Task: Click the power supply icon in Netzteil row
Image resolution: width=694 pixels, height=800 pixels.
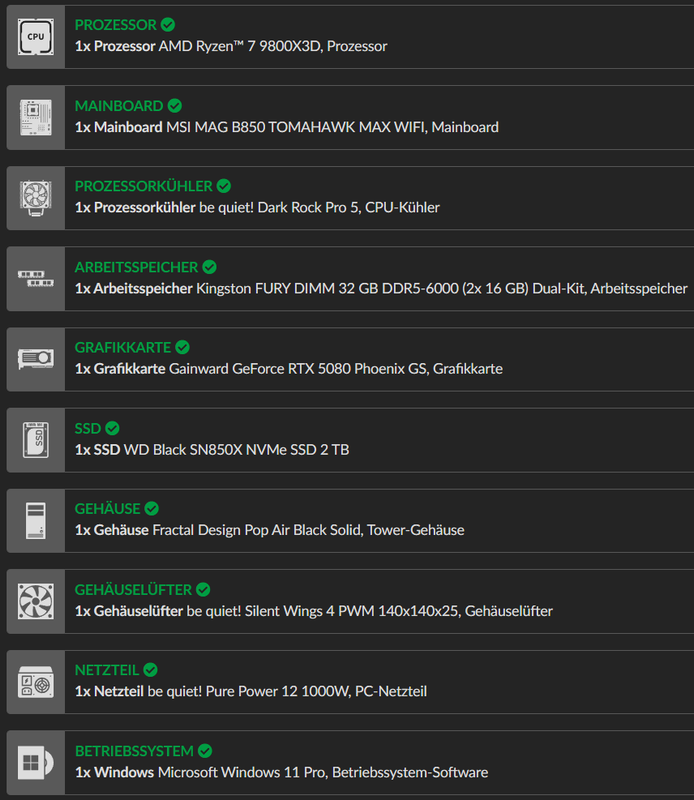Action: (x=36, y=682)
